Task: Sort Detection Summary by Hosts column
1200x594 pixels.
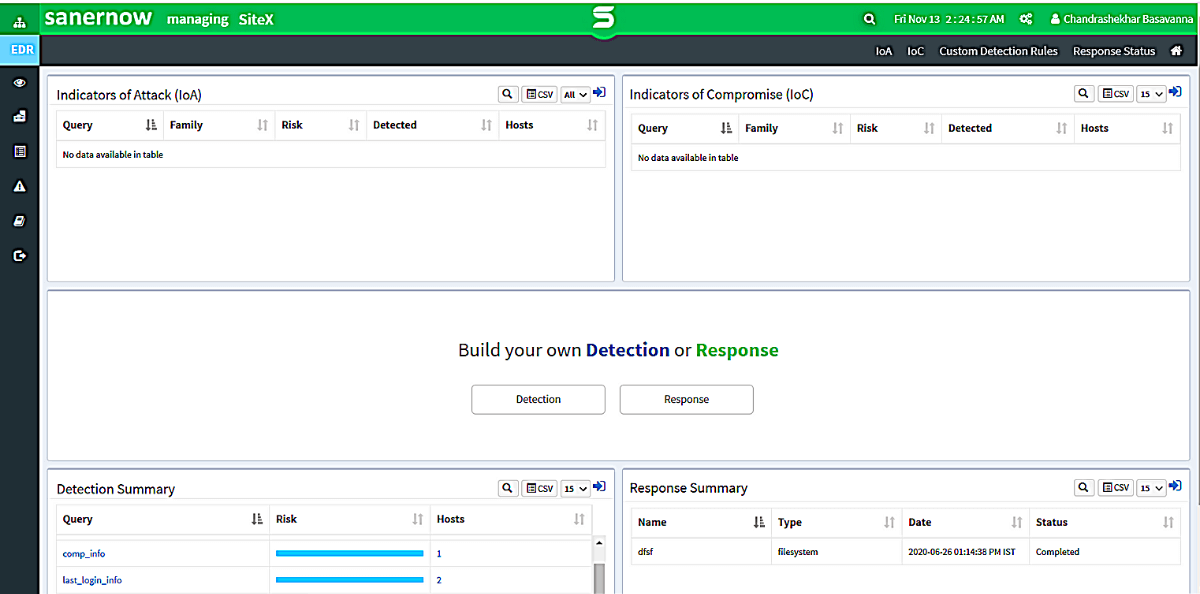Action: click(511, 519)
